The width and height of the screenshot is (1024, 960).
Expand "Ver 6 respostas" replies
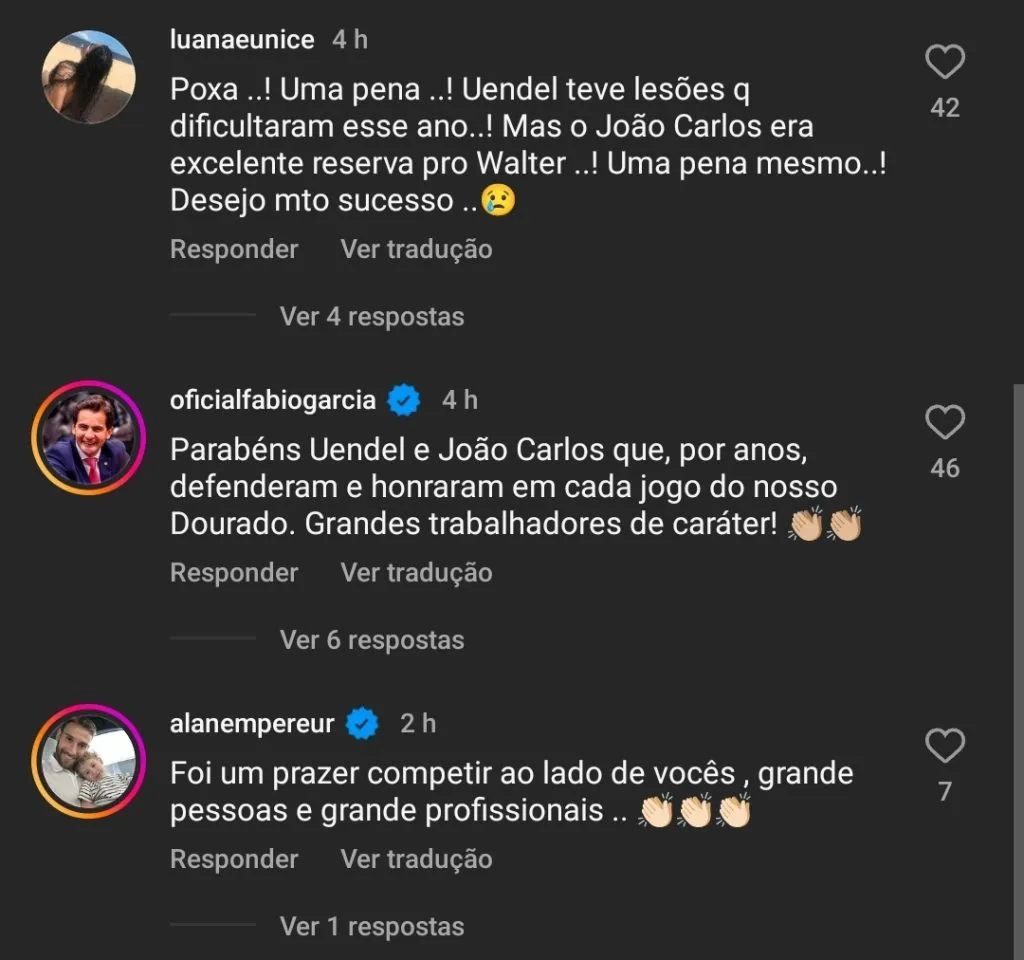(x=372, y=640)
